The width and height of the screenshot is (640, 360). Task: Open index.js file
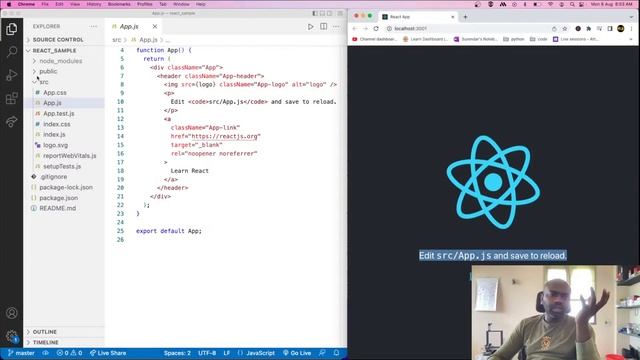pyautogui.click(x=63, y=134)
